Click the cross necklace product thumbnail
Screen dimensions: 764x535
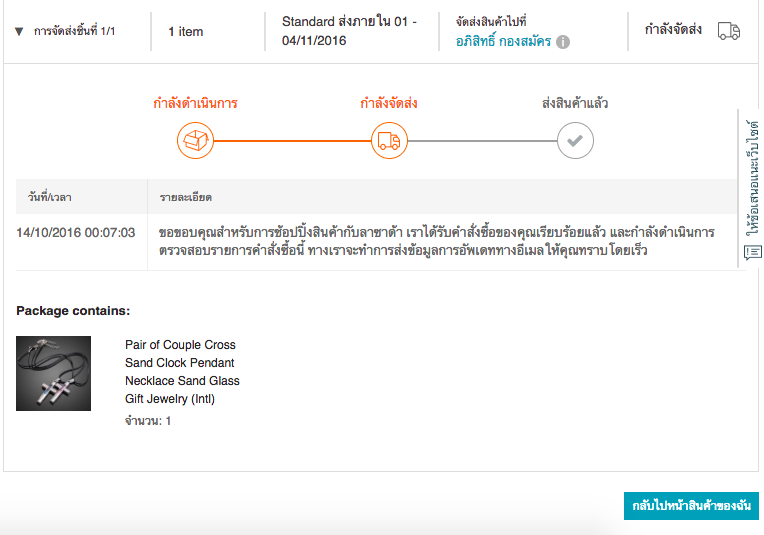click(x=54, y=373)
